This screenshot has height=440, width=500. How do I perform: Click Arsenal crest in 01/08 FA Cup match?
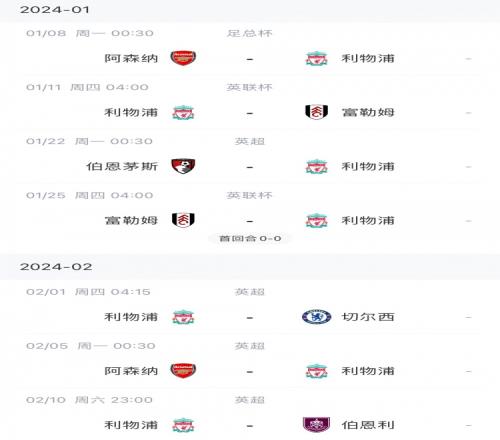183,58
